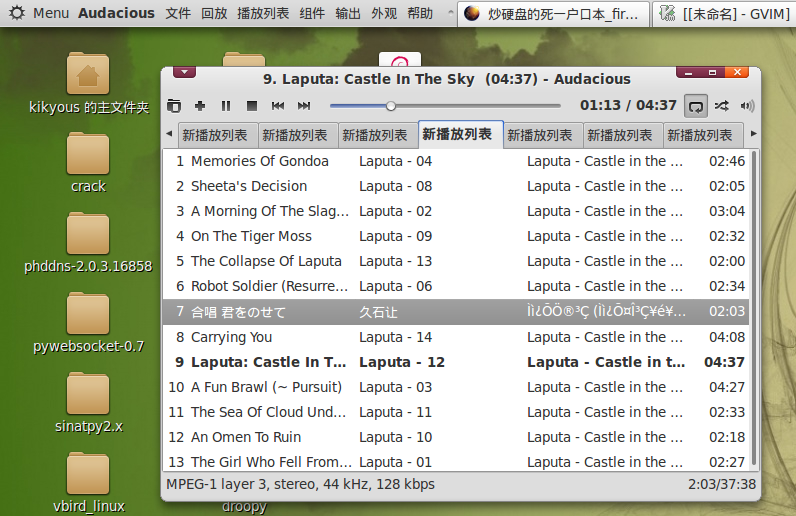The height and width of the screenshot is (516, 796).
Task: Open the 帮助 menu
Action: 420,13
